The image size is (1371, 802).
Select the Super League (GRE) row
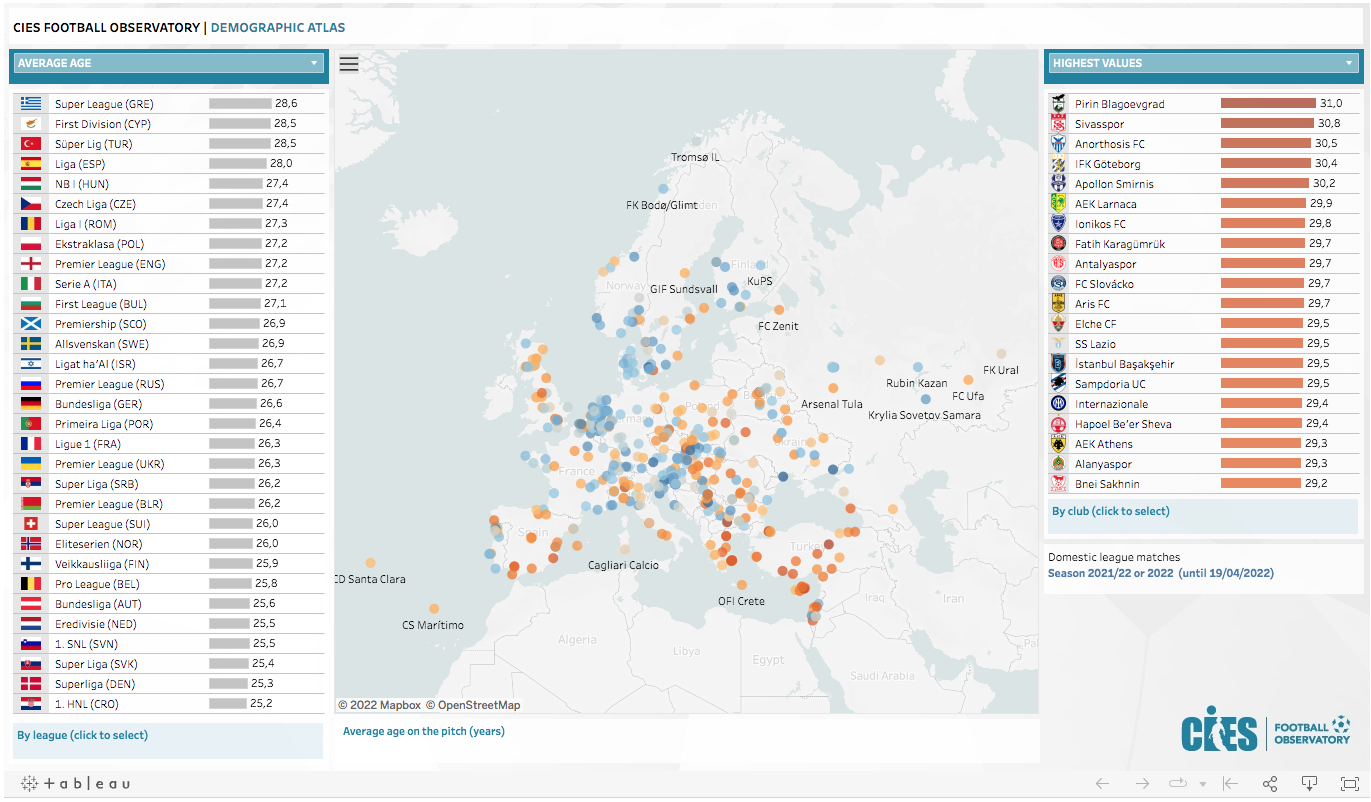[169, 104]
